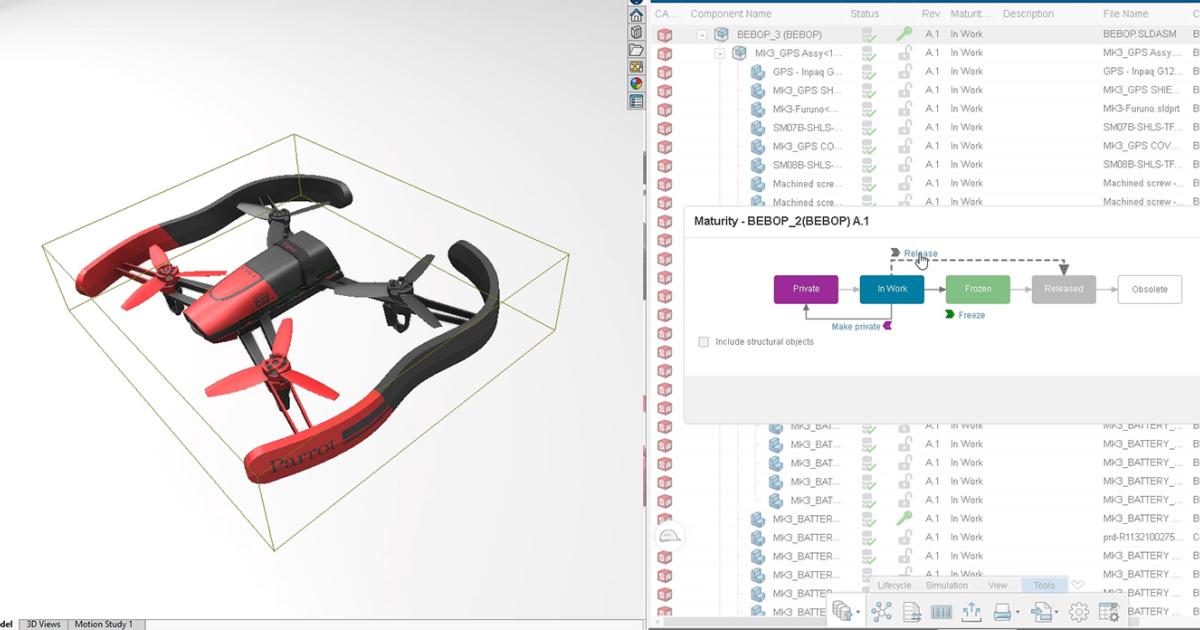Click the round helmet icon at the panel's left edge

[669, 536]
